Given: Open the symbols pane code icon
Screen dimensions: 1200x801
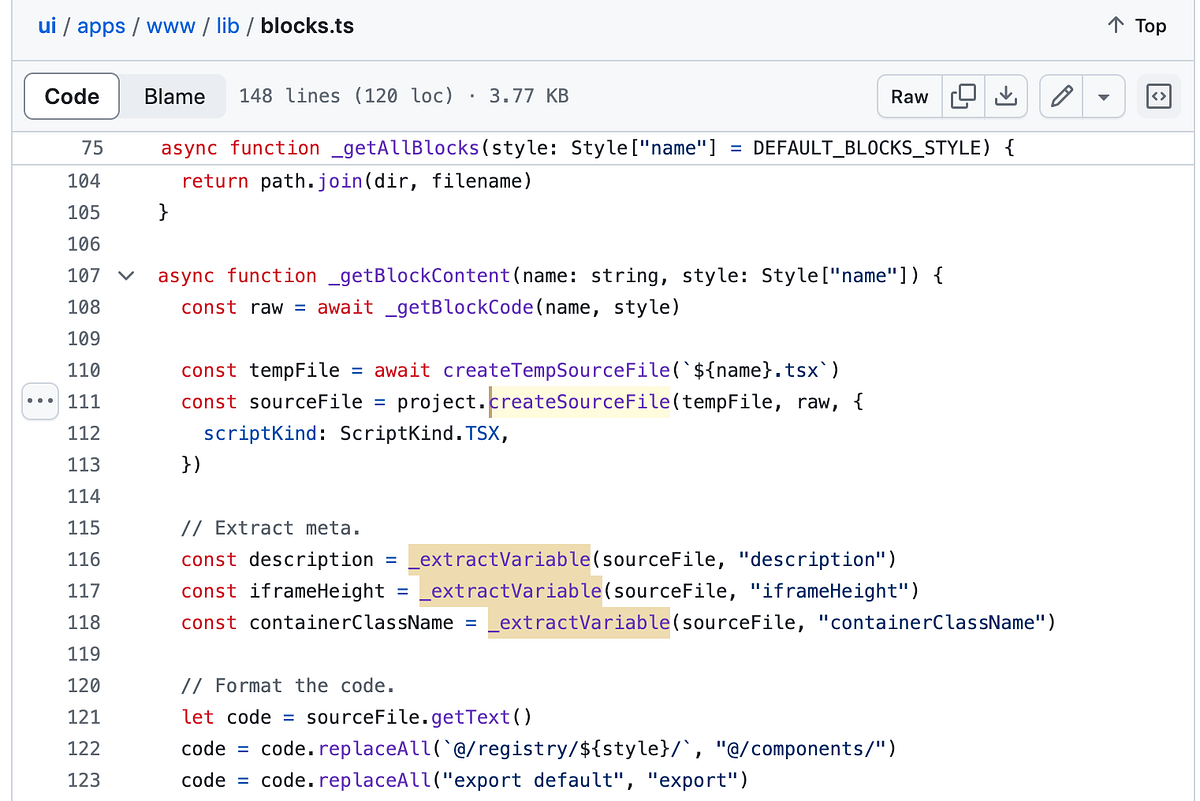Looking at the screenshot, I should 1158,96.
